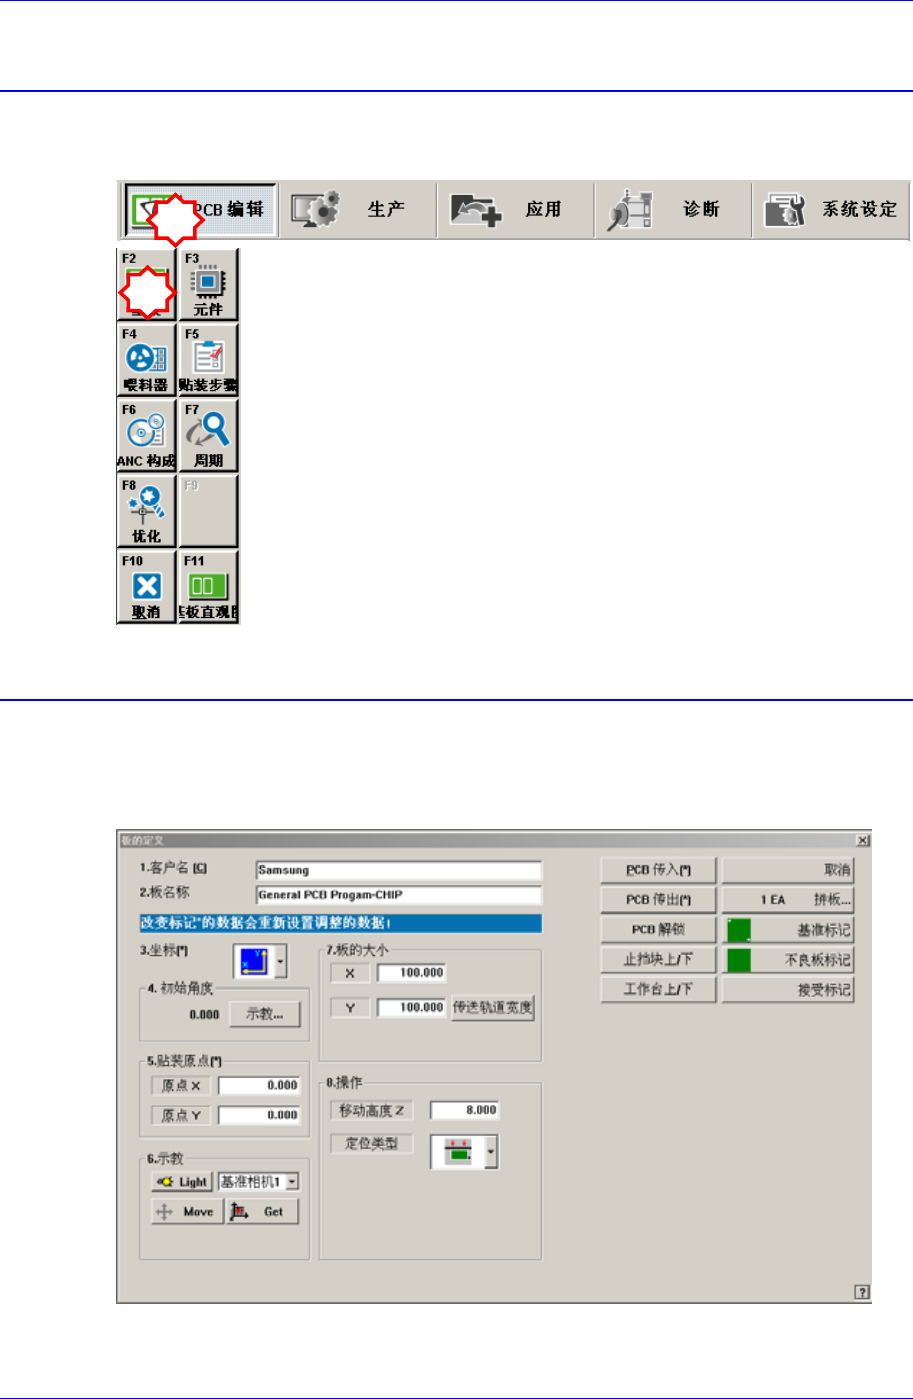The width and height of the screenshot is (913, 1399).
Task: Open the 1 EA 拼板... array settings
Action: 788,900
